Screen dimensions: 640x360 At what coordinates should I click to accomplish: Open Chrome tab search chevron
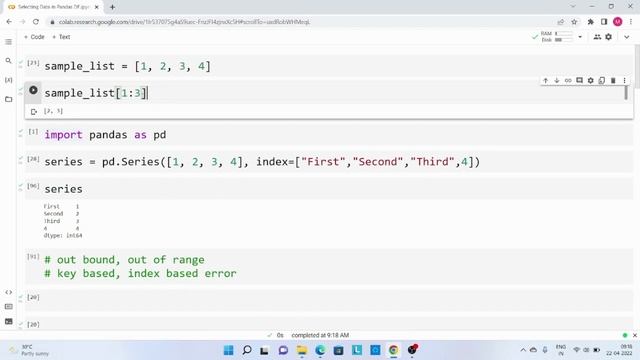pyautogui.click(x=573, y=7)
